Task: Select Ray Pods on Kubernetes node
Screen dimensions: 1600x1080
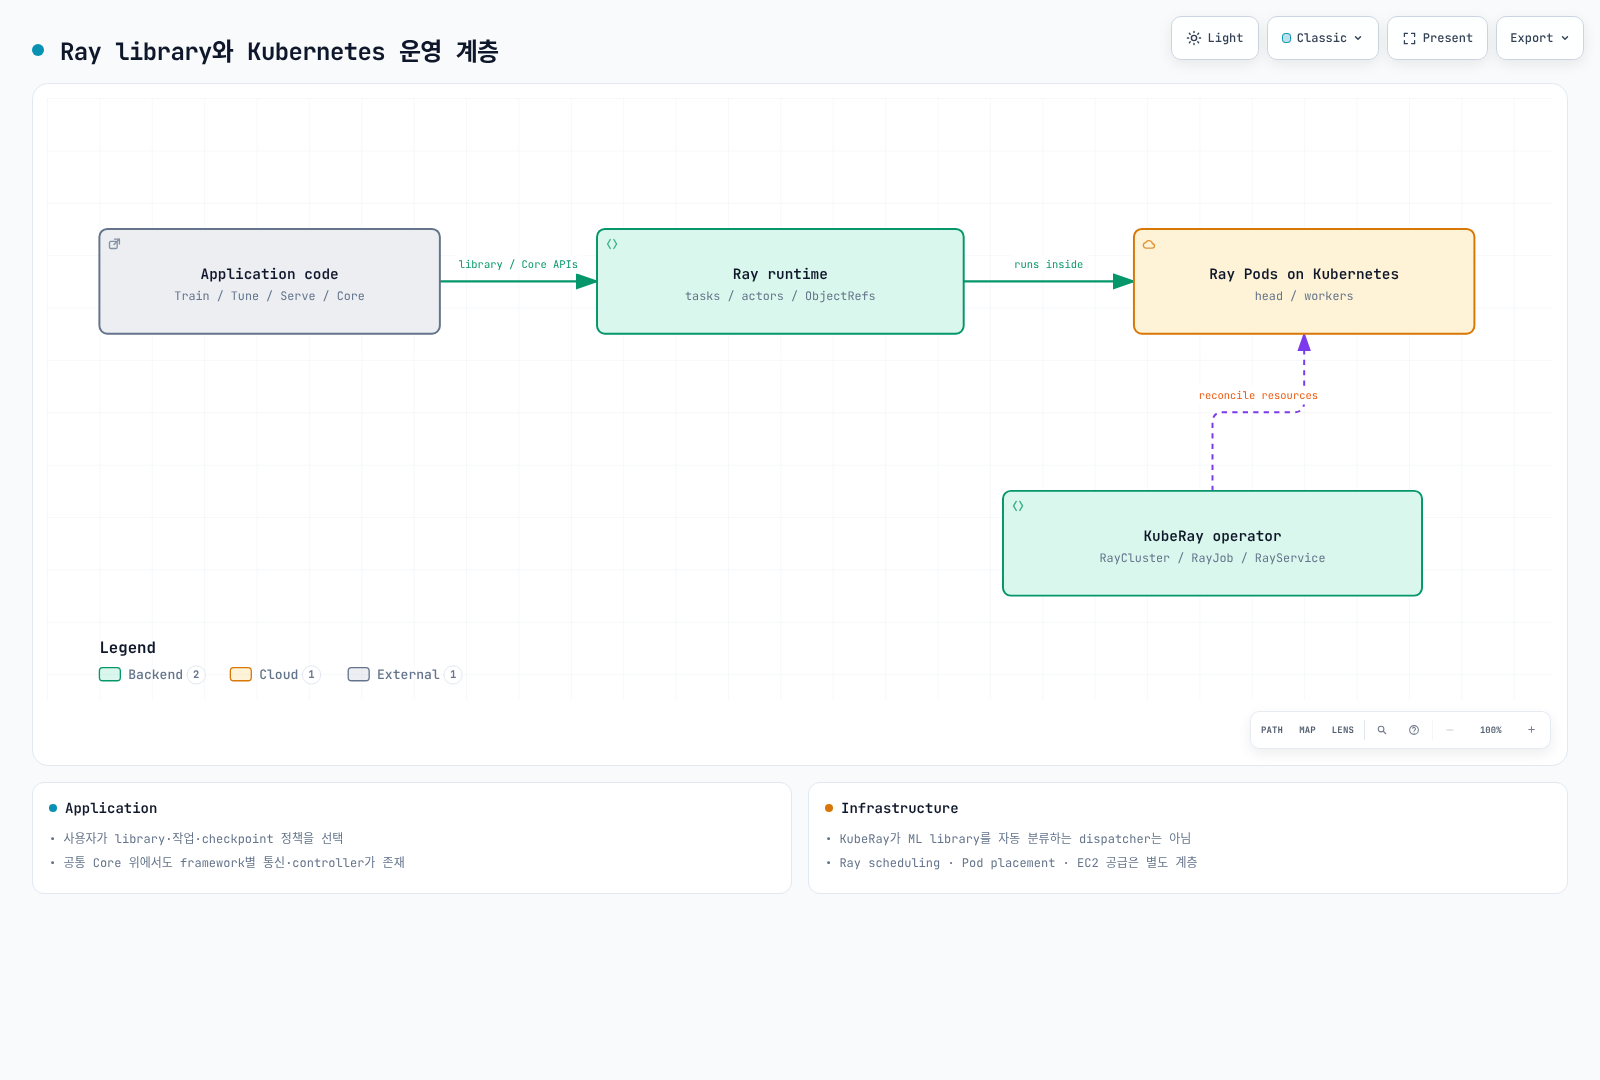Action: 1304,281
